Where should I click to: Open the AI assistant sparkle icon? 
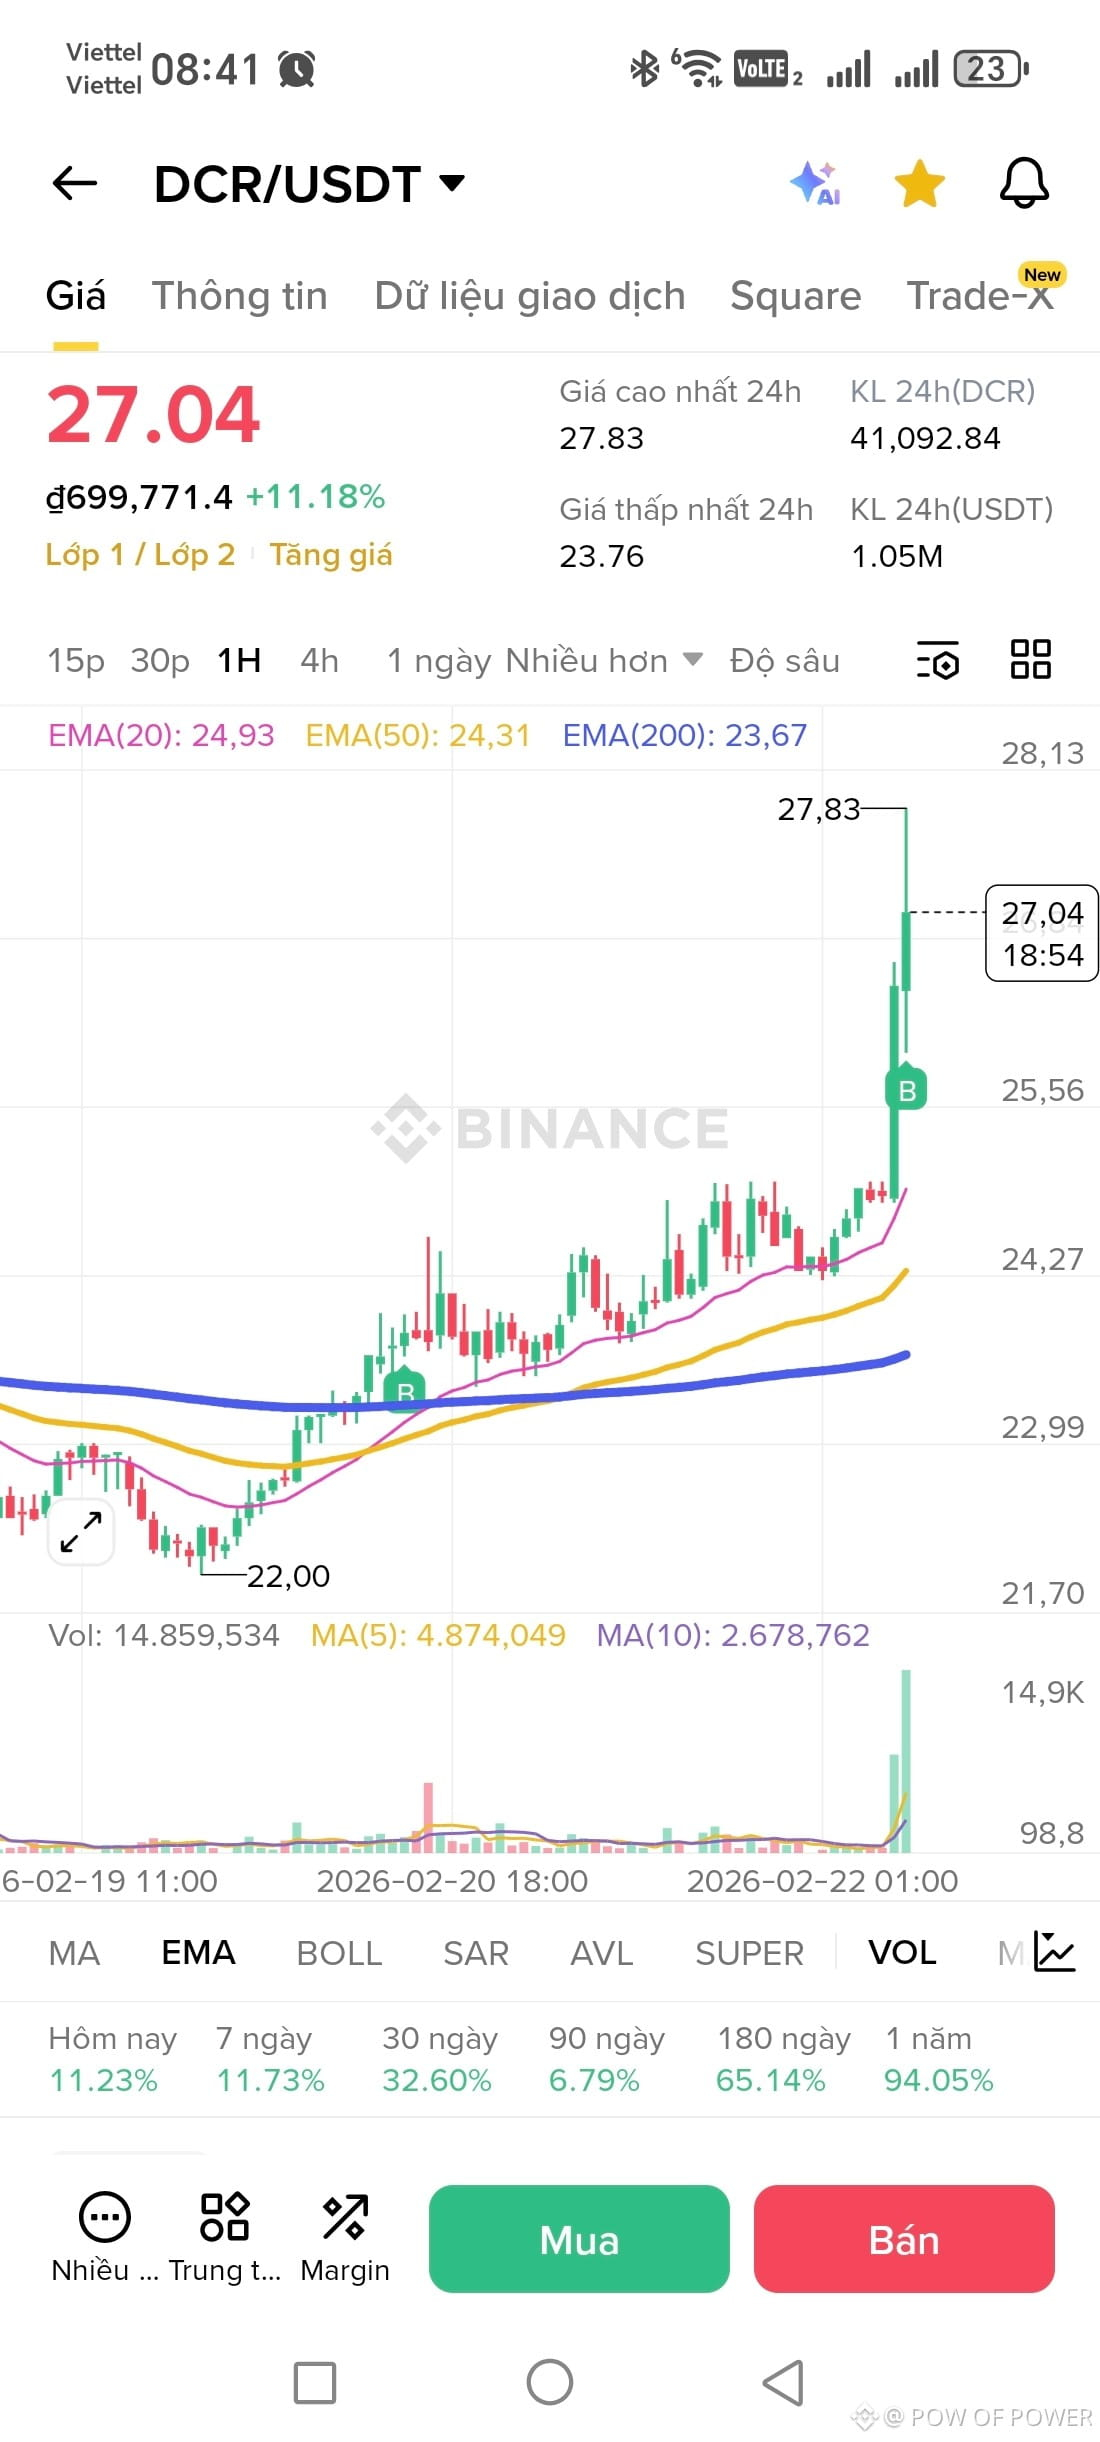815,183
